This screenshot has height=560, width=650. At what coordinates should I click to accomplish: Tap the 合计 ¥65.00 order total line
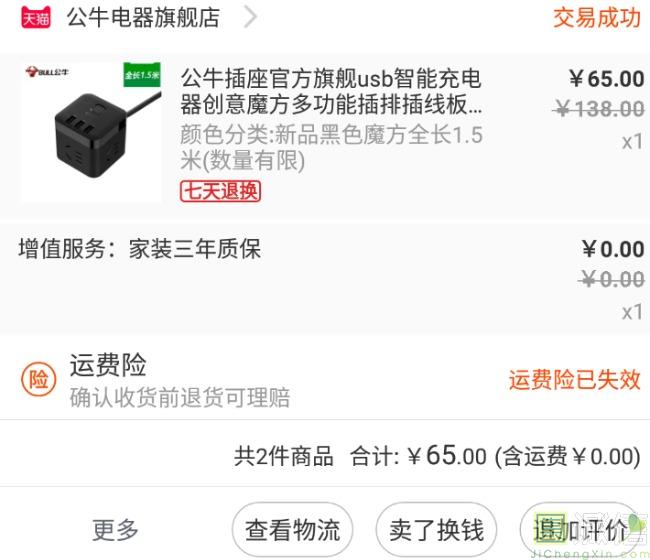(x=437, y=456)
